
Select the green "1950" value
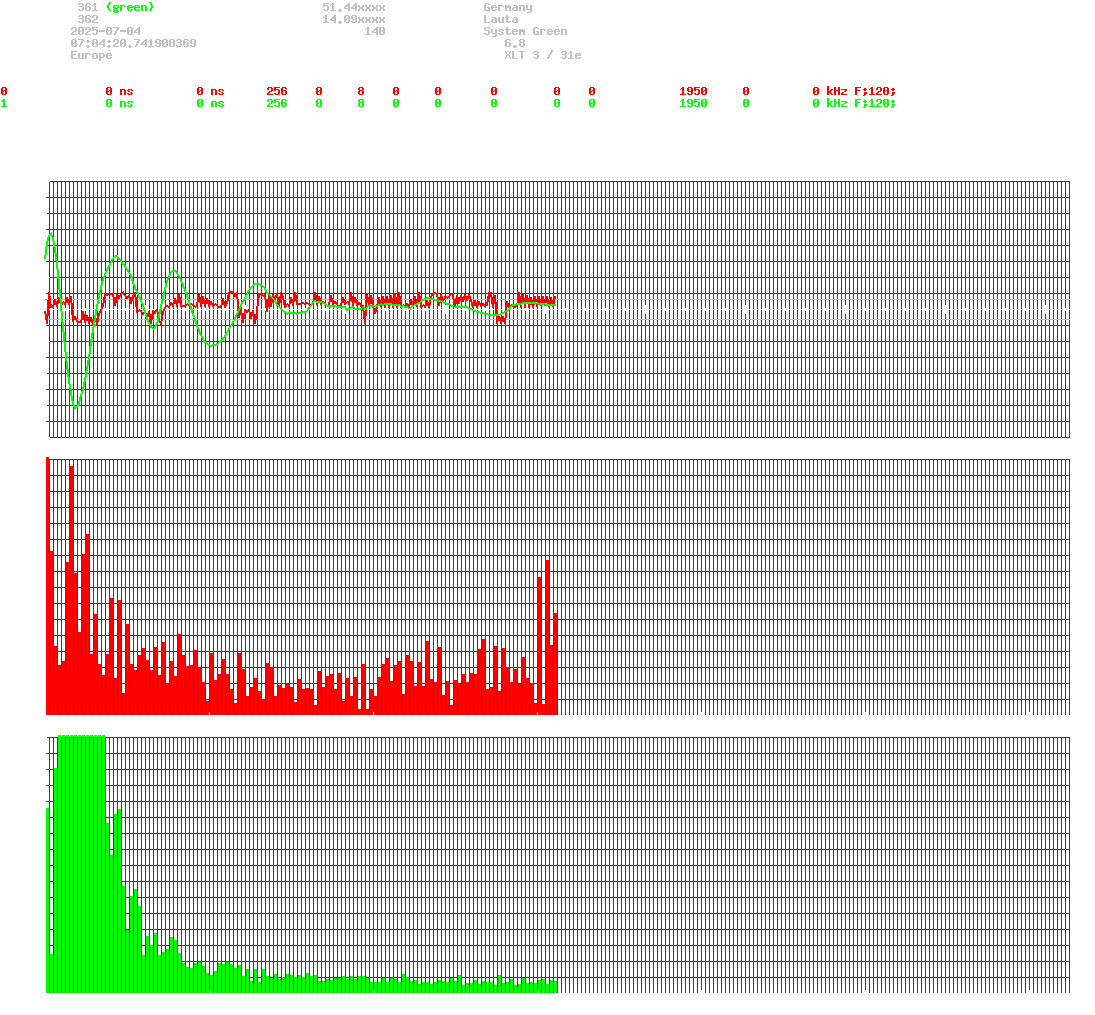click(693, 103)
